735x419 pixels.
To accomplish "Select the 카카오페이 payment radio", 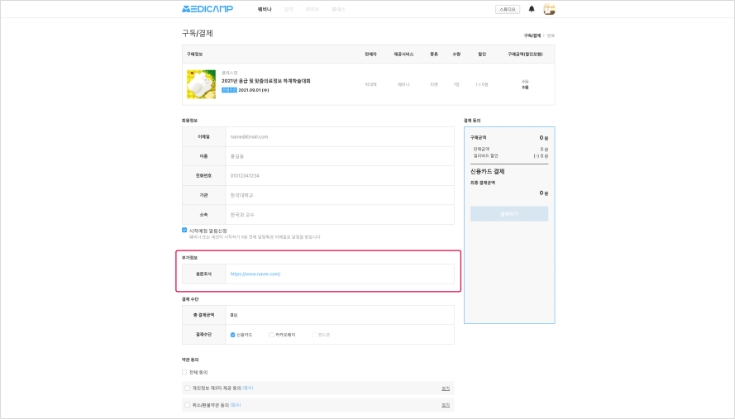I will pos(271,335).
